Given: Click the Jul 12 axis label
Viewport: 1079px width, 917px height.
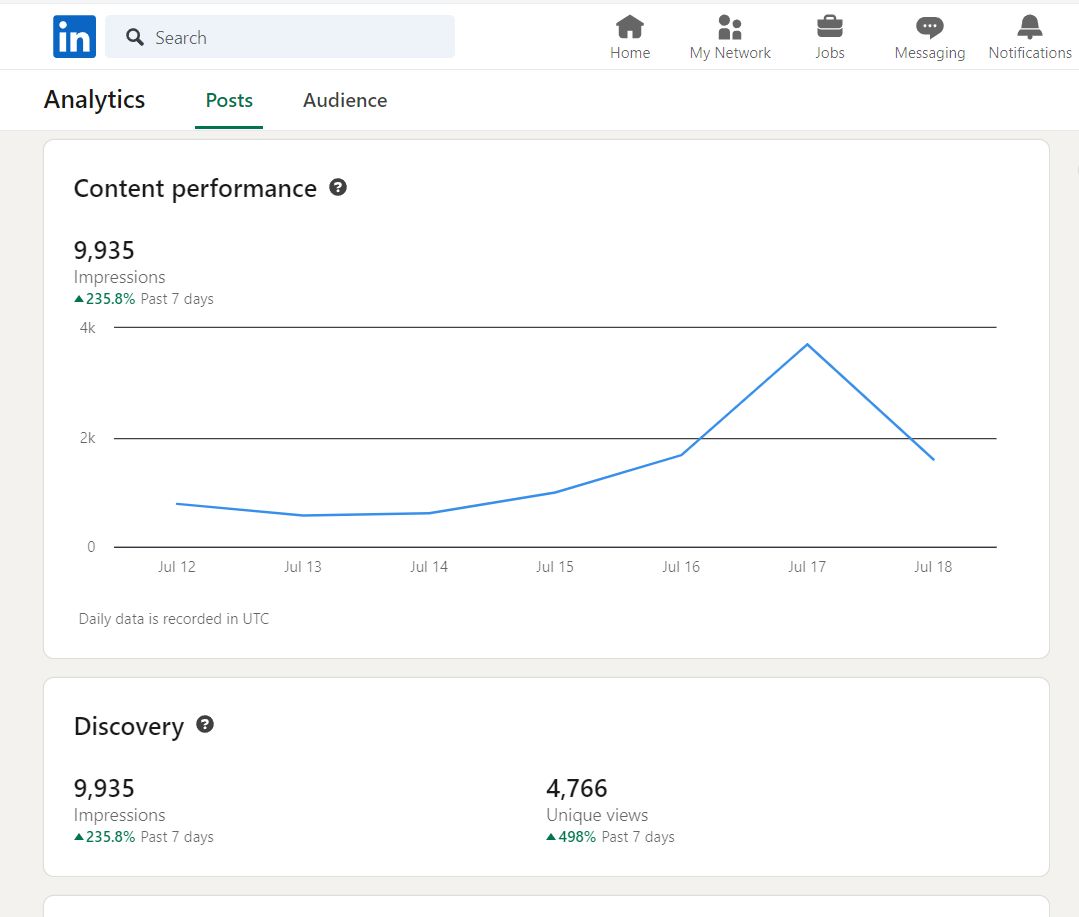Looking at the screenshot, I should [177, 567].
